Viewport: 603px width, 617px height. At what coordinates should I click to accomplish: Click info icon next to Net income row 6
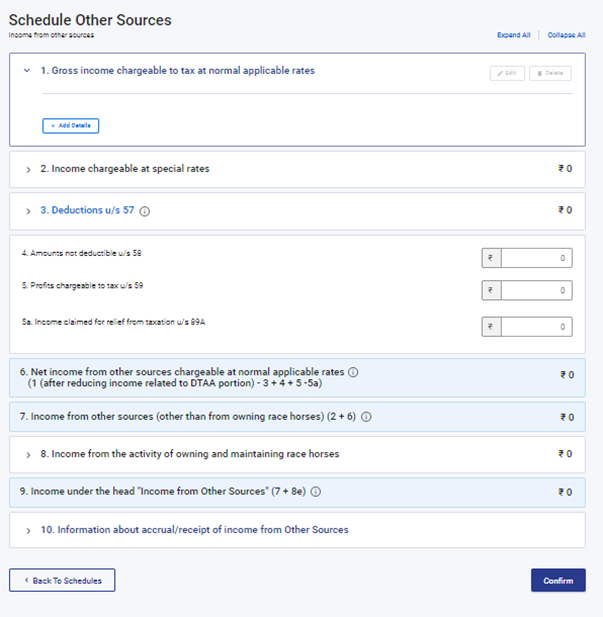(x=353, y=372)
